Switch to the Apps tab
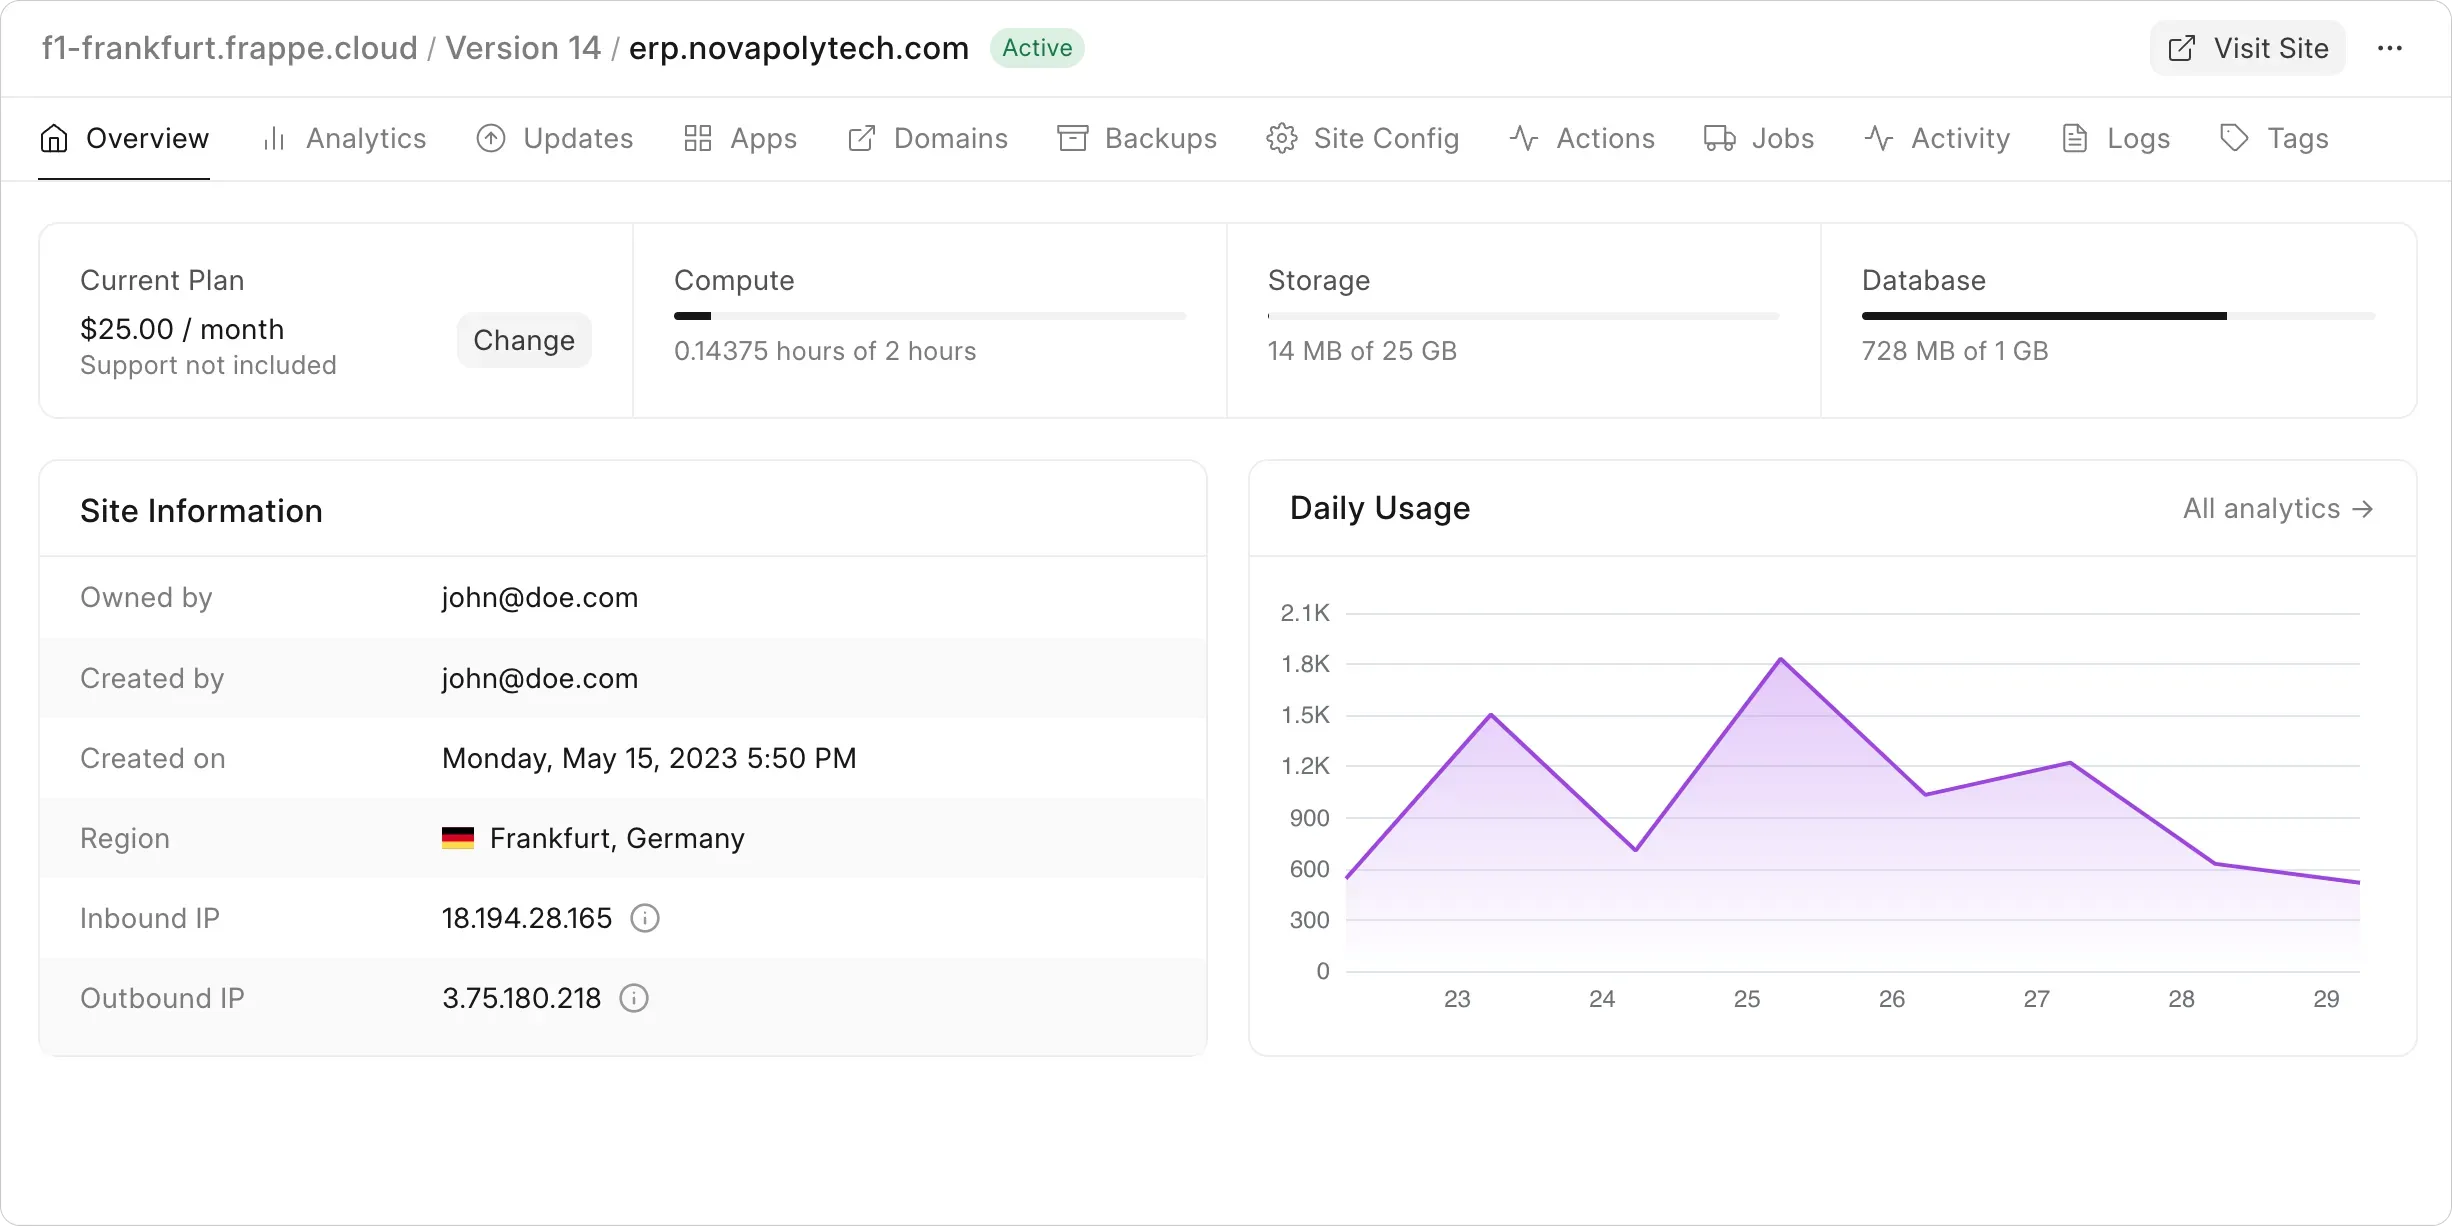 click(x=763, y=138)
